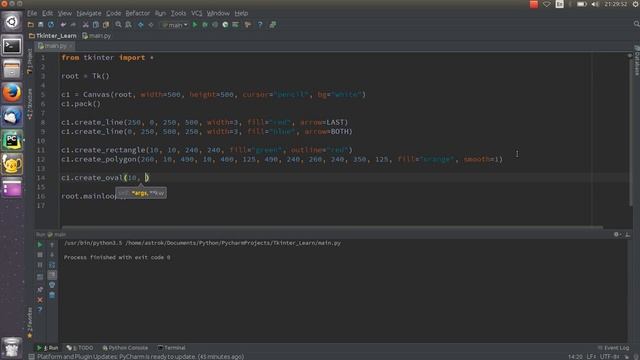This screenshot has width=640, height=360.
Task: Click the editor's vertical scrollbar
Action: pos(630,131)
